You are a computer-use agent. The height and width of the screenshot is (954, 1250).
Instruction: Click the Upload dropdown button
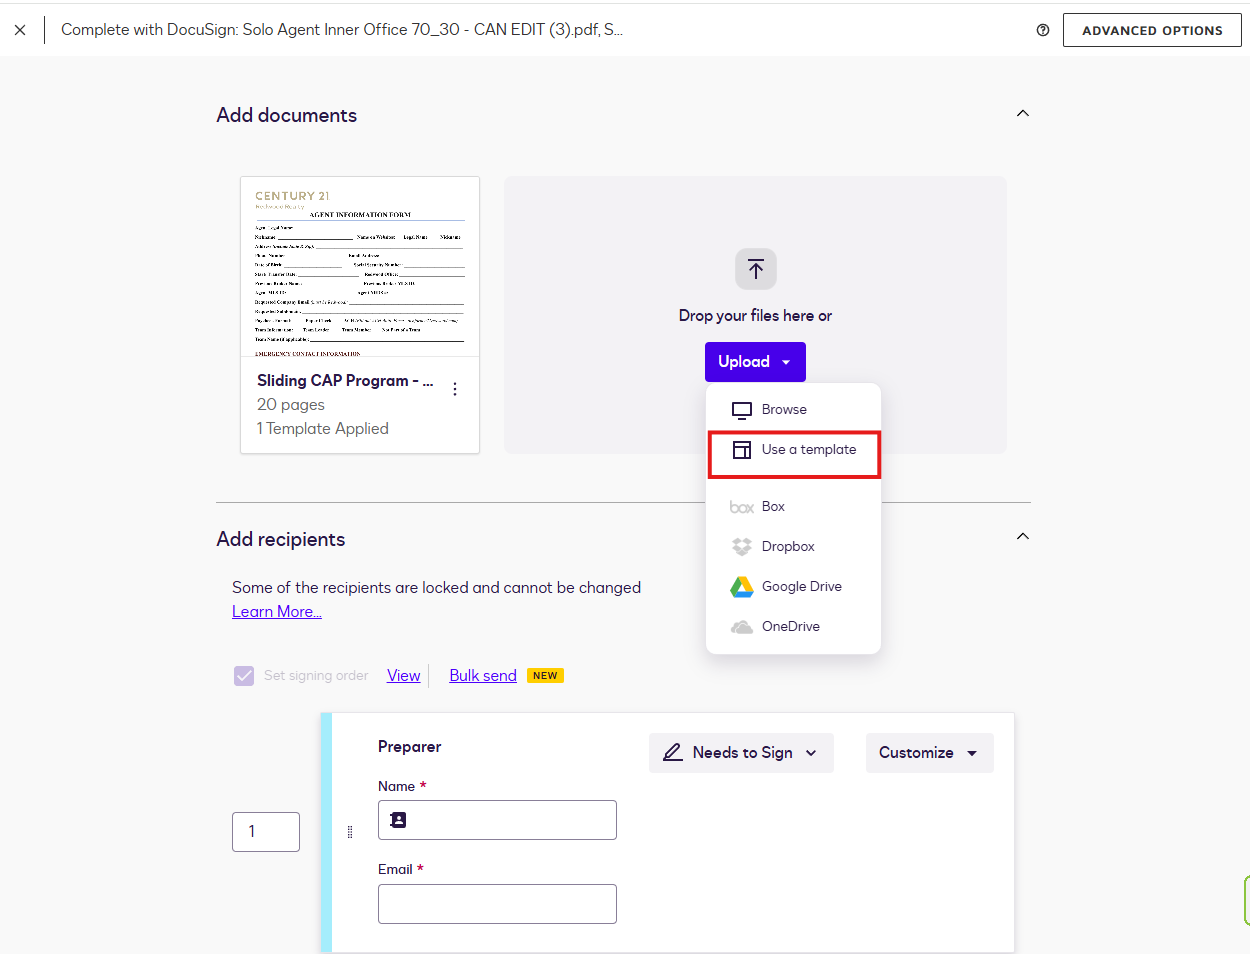755,362
